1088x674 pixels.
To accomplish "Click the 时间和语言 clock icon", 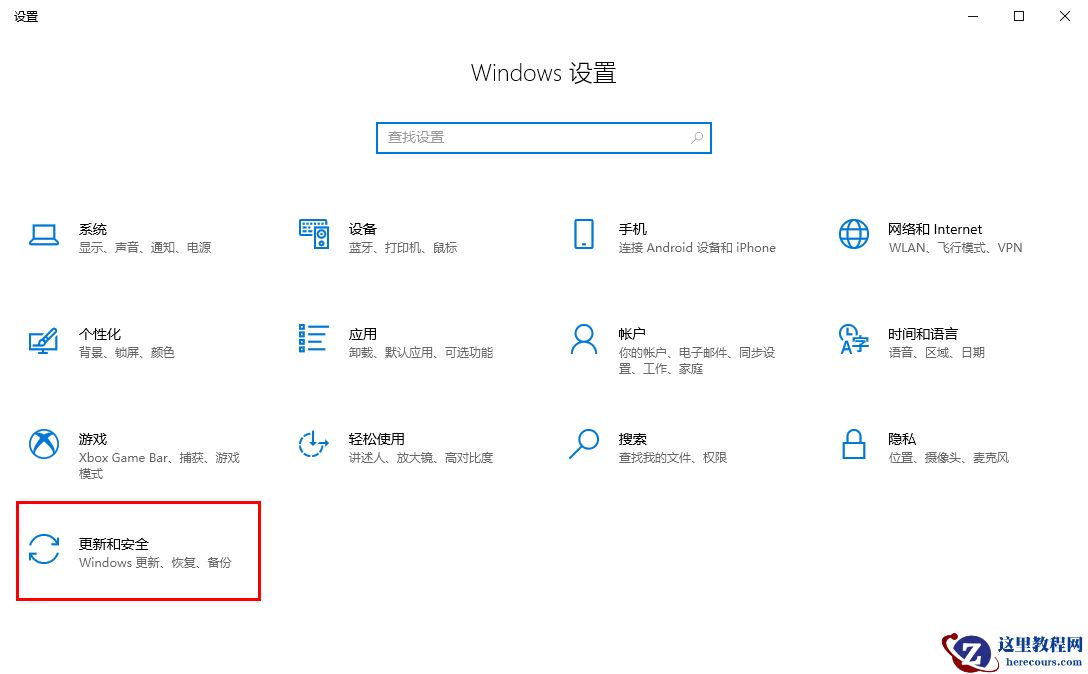I will click(x=853, y=341).
